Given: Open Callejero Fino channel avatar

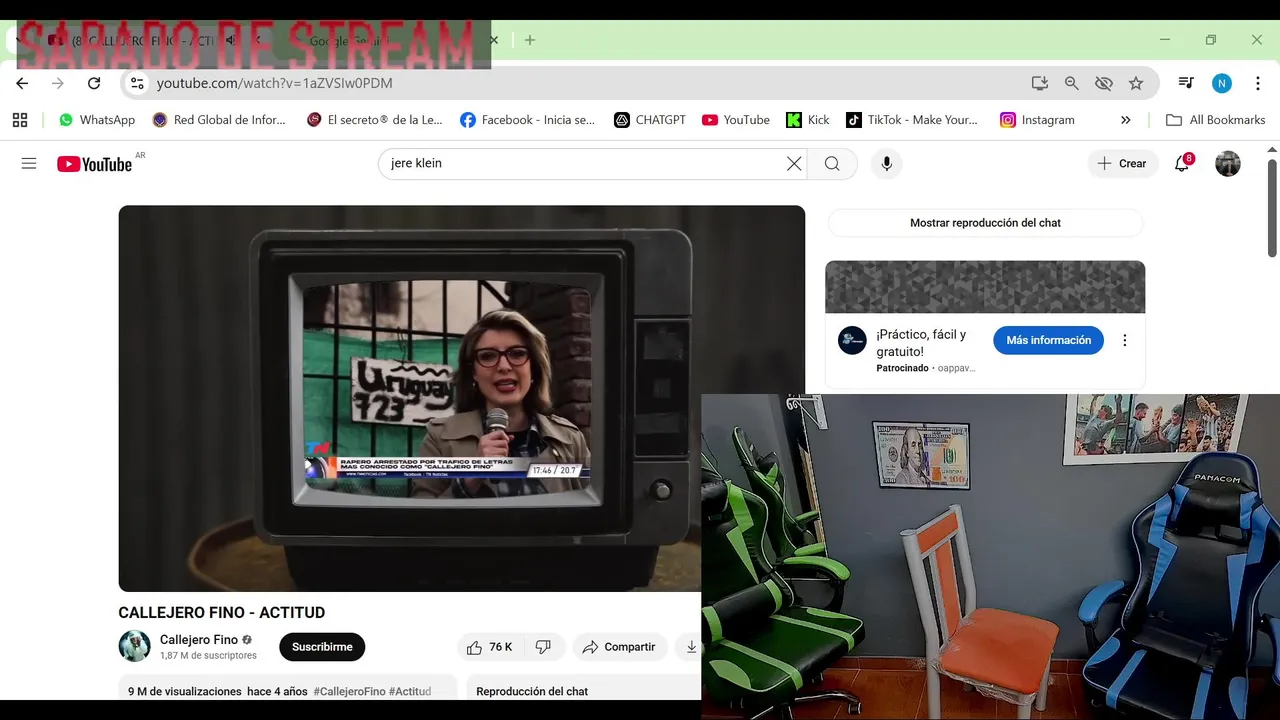Looking at the screenshot, I should click(x=134, y=646).
